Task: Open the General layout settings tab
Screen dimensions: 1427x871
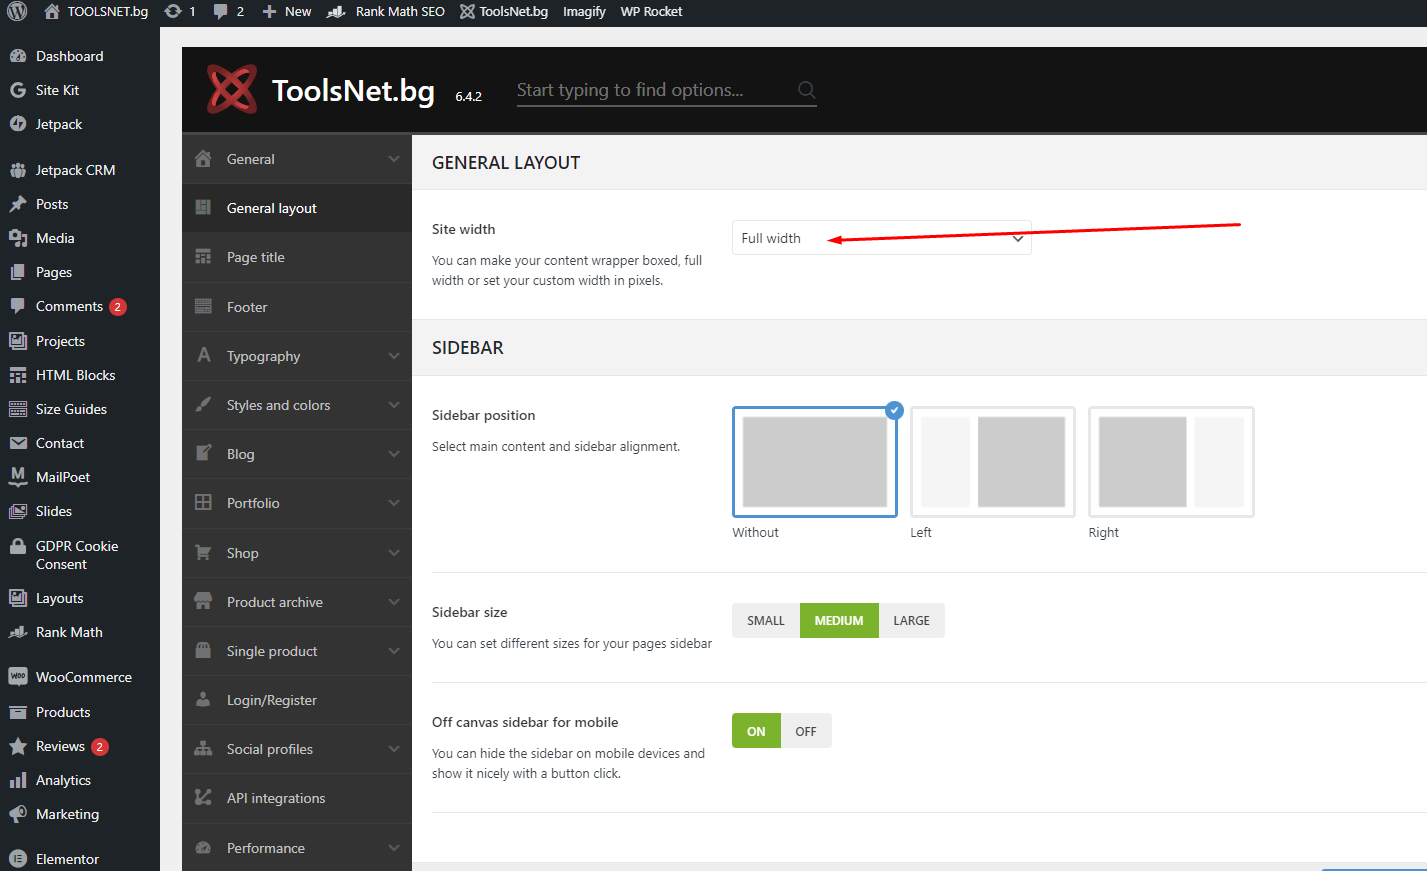Action: pyautogui.click(x=297, y=208)
